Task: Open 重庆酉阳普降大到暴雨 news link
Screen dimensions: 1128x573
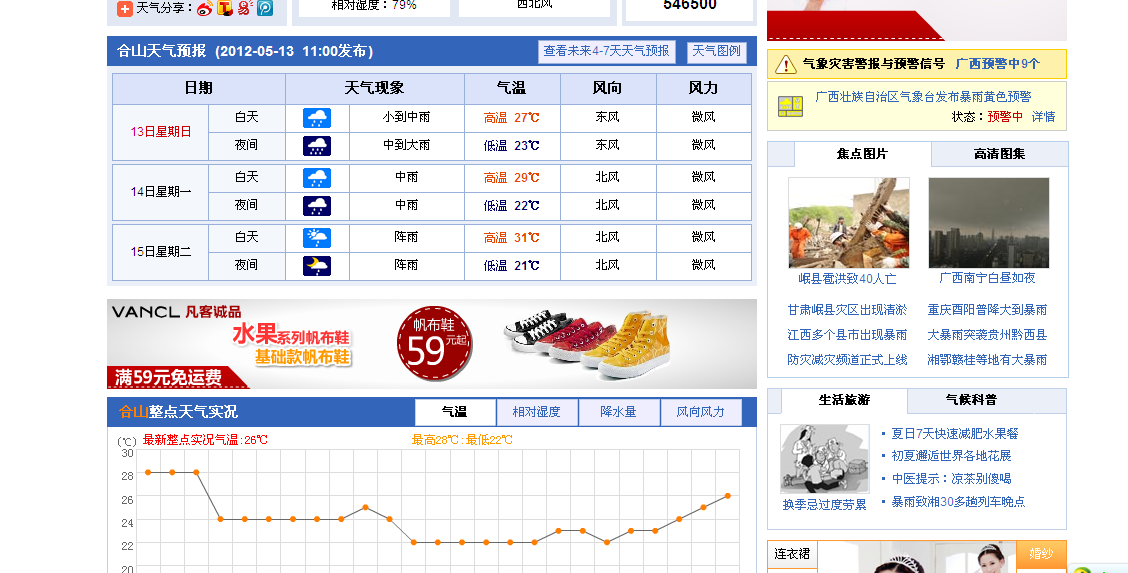Action: [x=987, y=310]
